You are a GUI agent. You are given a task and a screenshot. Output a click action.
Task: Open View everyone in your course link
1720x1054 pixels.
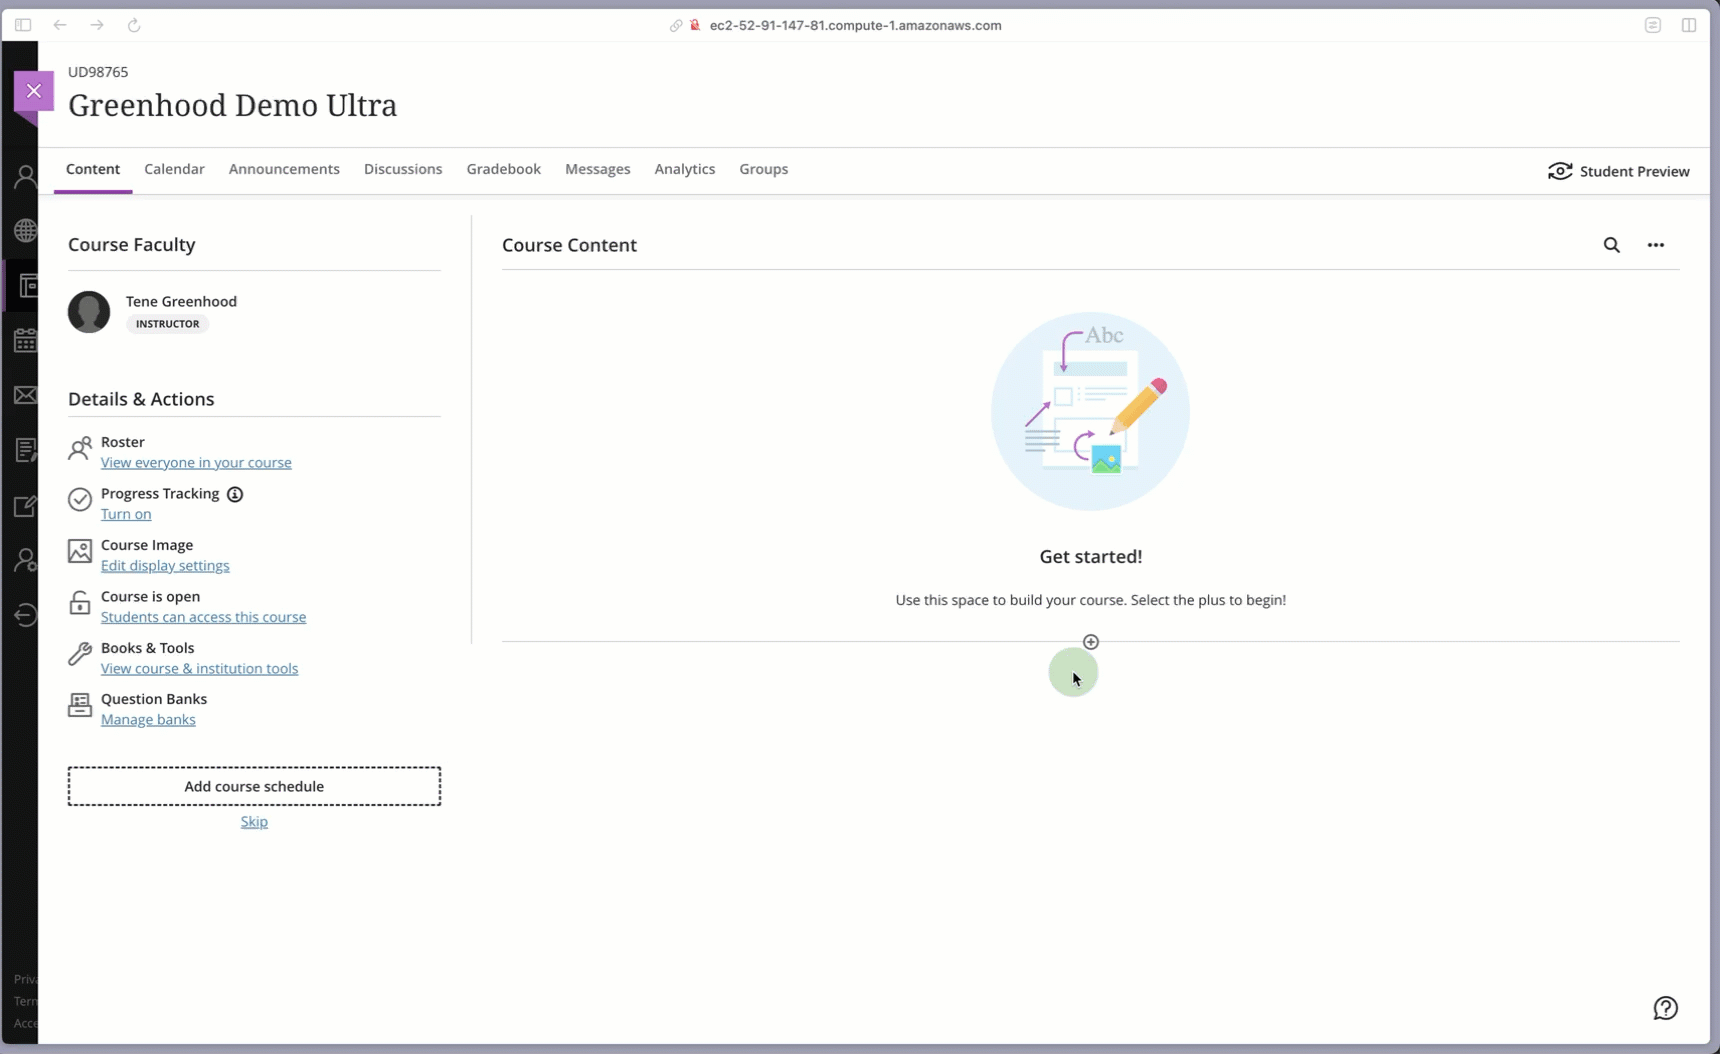pos(197,463)
